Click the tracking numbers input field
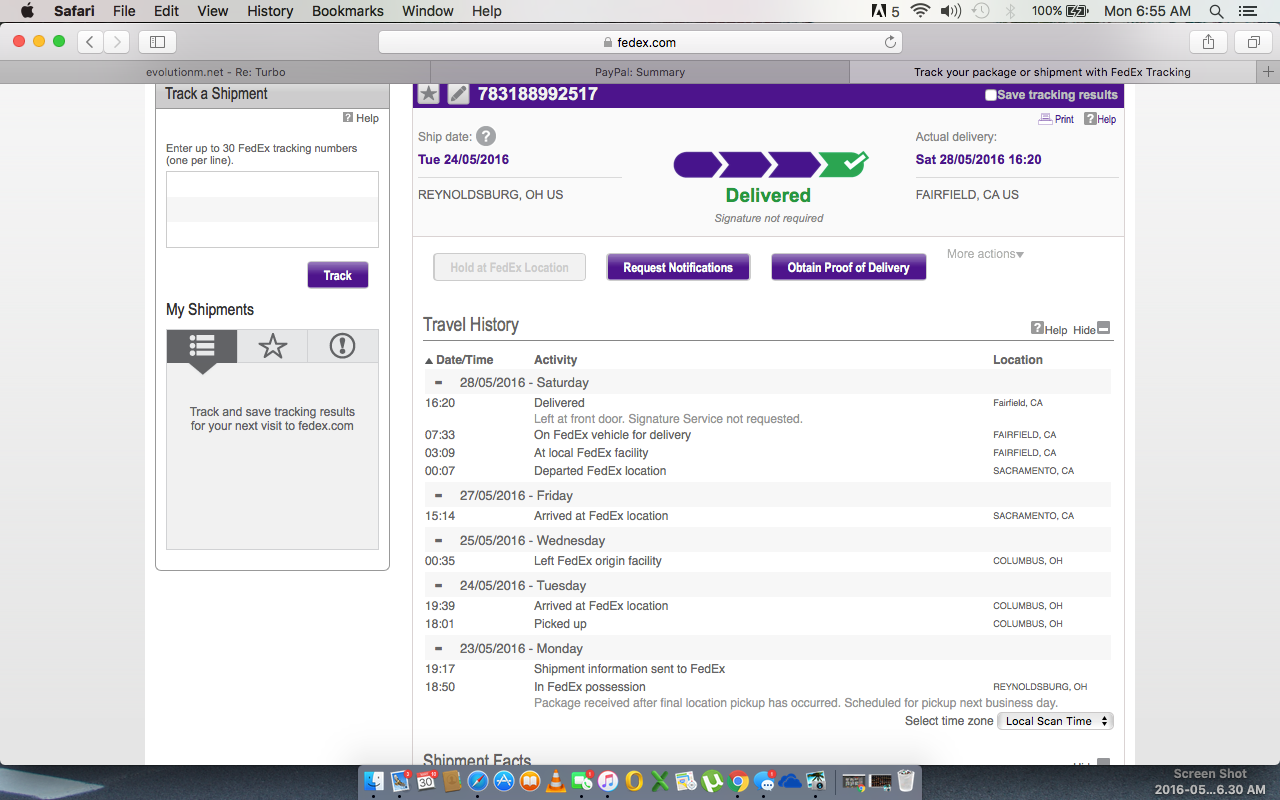Screen dimensions: 1280x800 272,209
